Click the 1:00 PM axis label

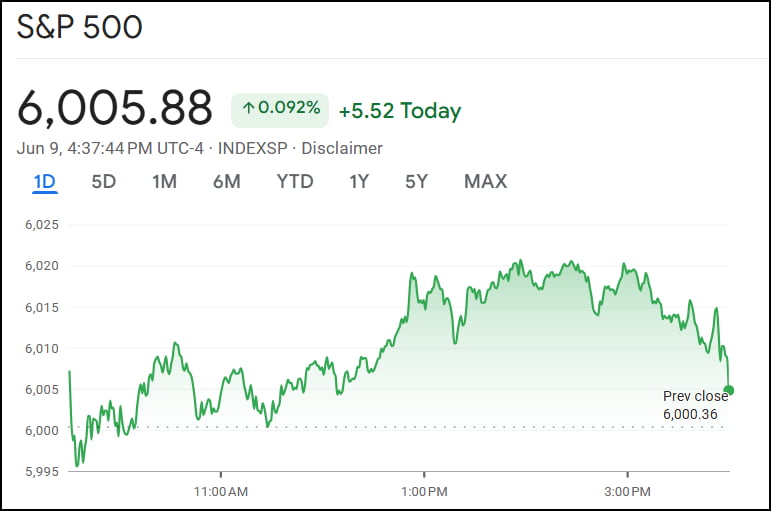pos(424,491)
